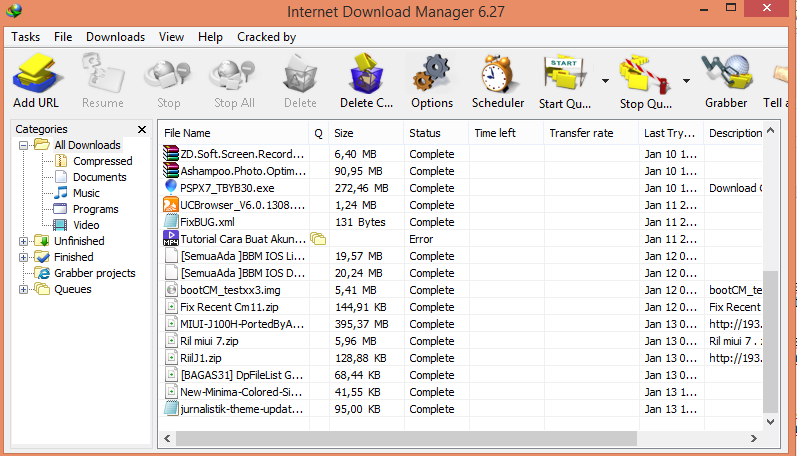Click the vertical scrollbar up arrow
This screenshot has width=797, height=456.
(771, 131)
